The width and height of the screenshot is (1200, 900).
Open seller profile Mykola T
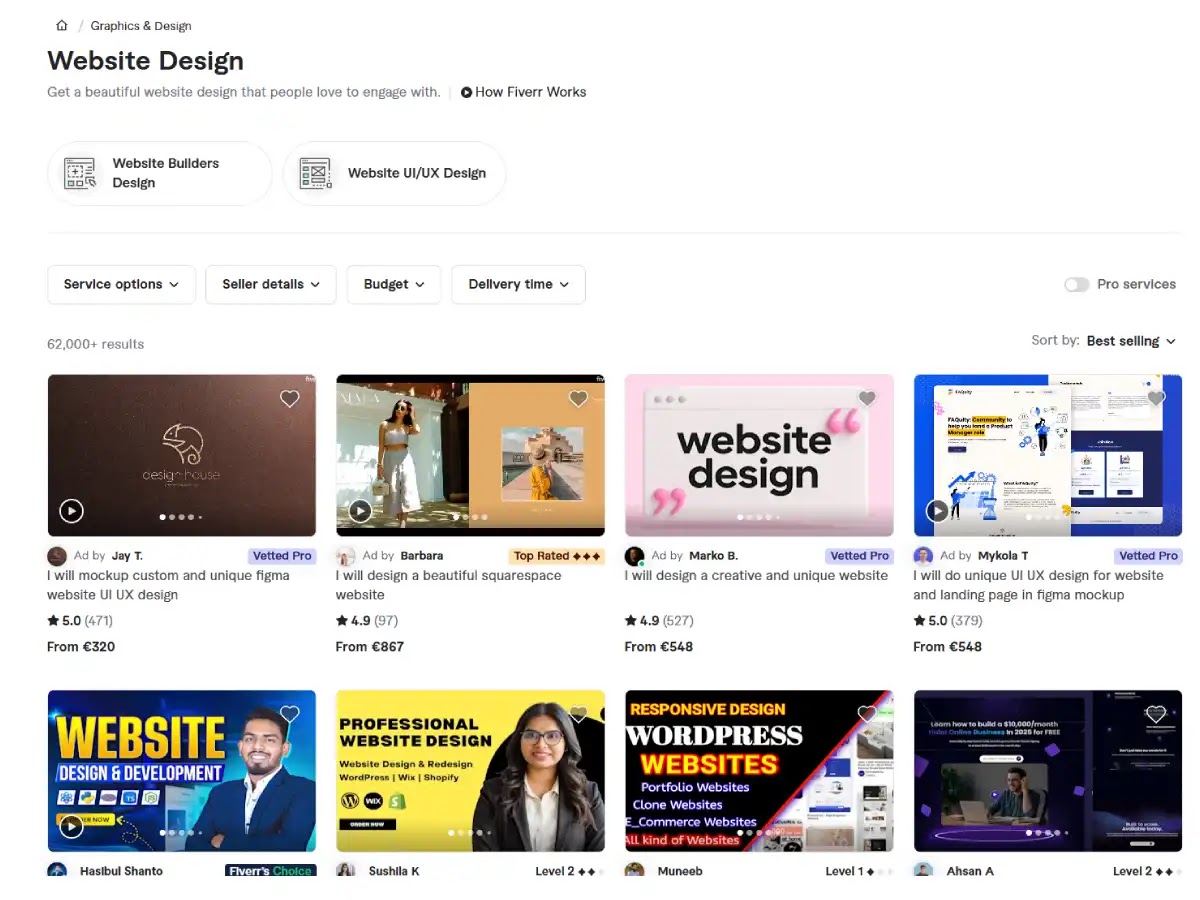(1003, 556)
